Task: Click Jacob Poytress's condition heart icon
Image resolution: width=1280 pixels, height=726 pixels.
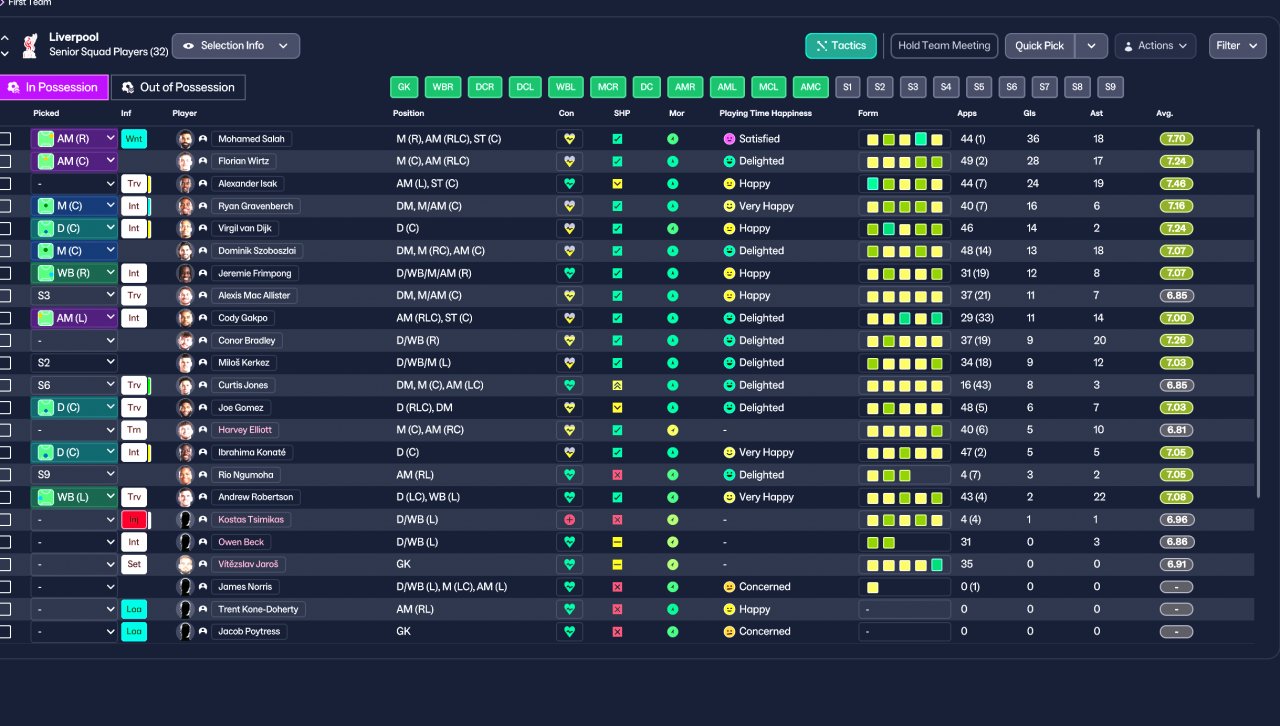Action: tap(570, 632)
